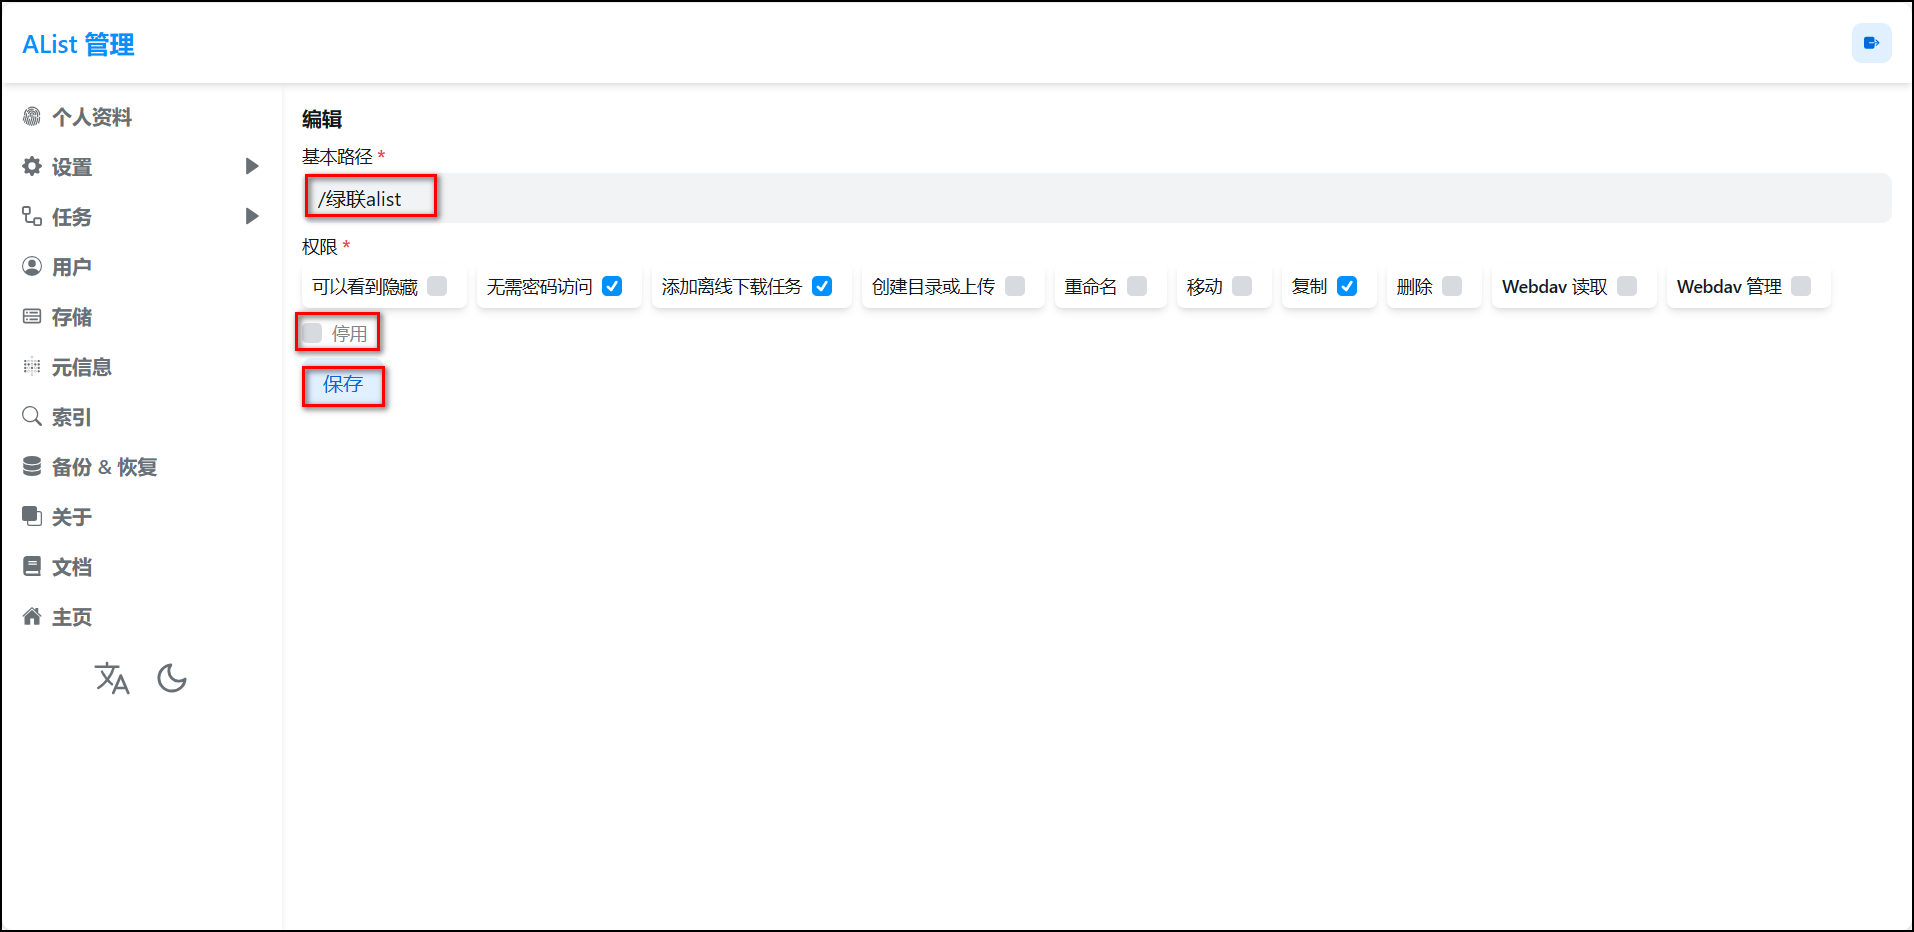
Task: Expand the 设置 submenu arrow
Action: (x=252, y=167)
